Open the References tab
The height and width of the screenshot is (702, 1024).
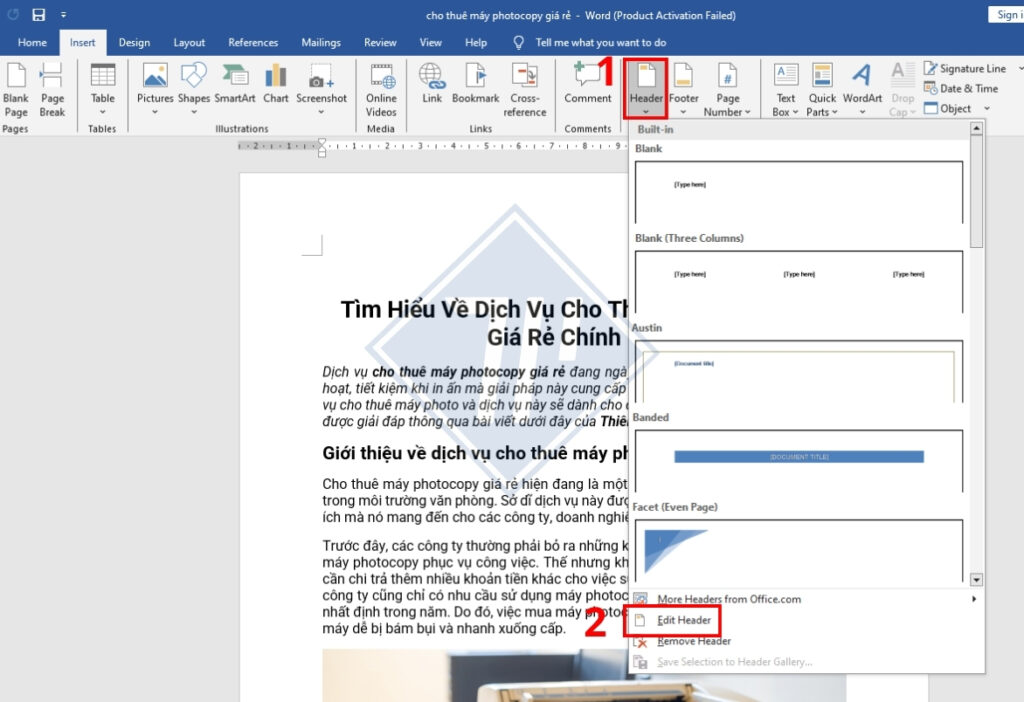[x=253, y=42]
